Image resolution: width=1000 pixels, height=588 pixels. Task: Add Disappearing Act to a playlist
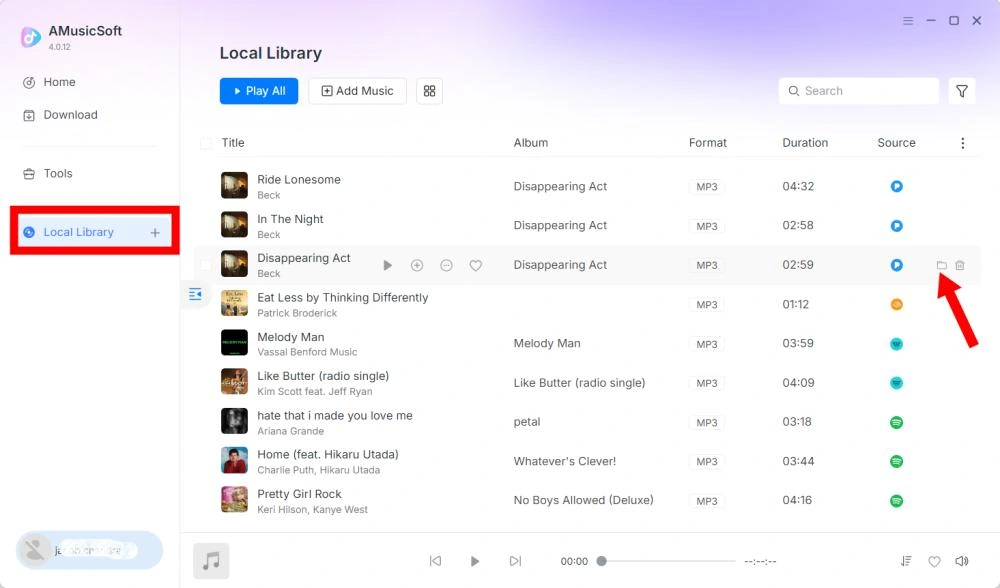[x=416, y=265]
